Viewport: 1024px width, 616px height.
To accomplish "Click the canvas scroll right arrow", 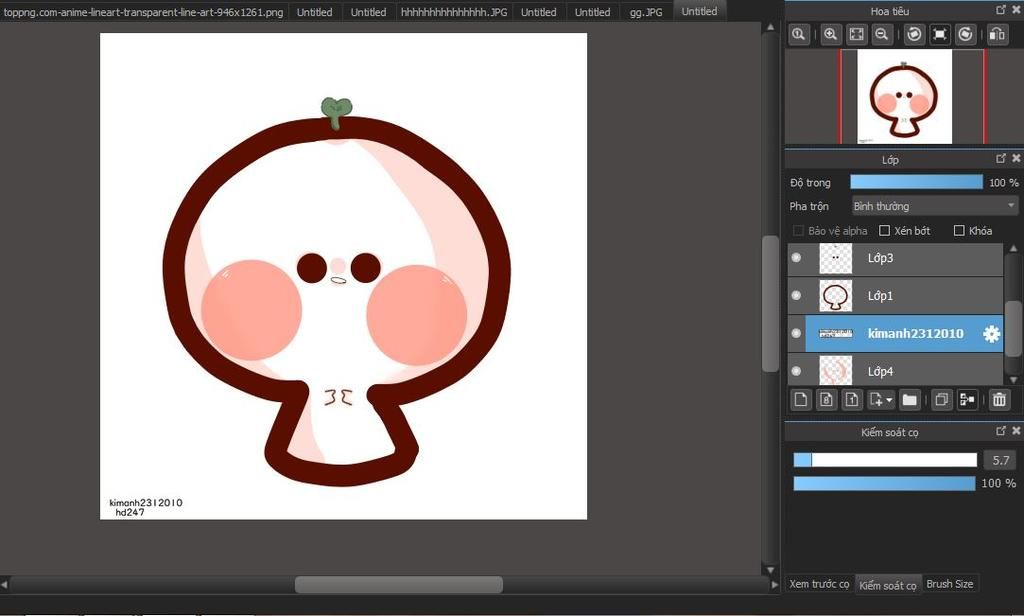I will click(x=775, y=584).
